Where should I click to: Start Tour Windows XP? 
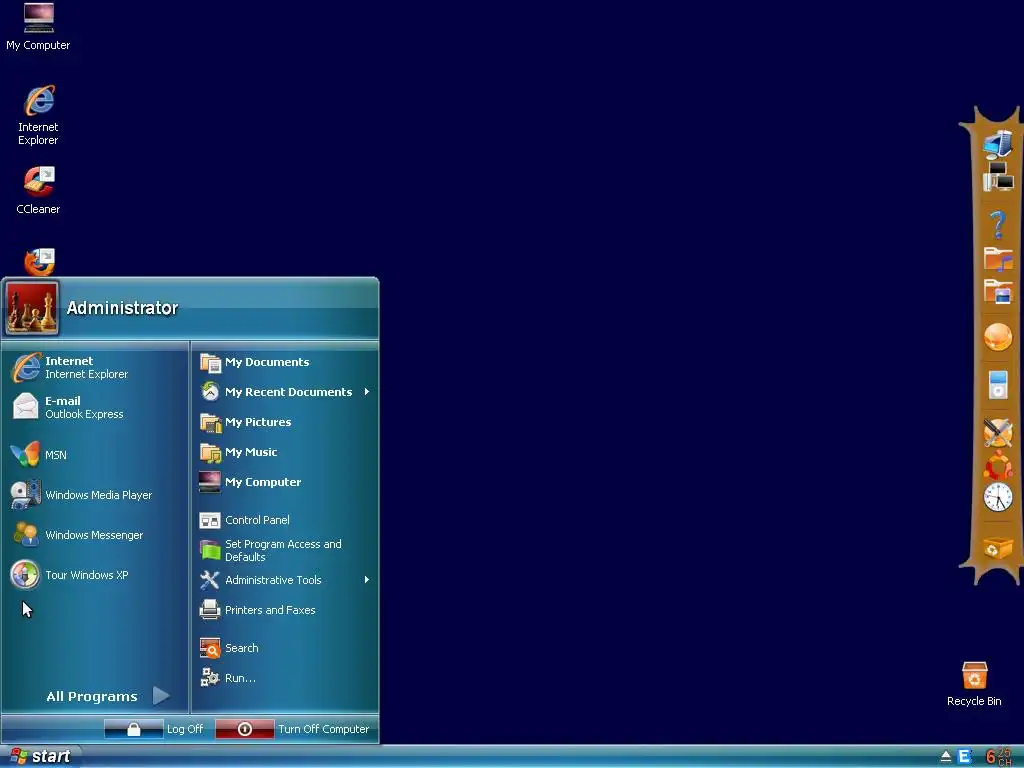click(96, 575)
